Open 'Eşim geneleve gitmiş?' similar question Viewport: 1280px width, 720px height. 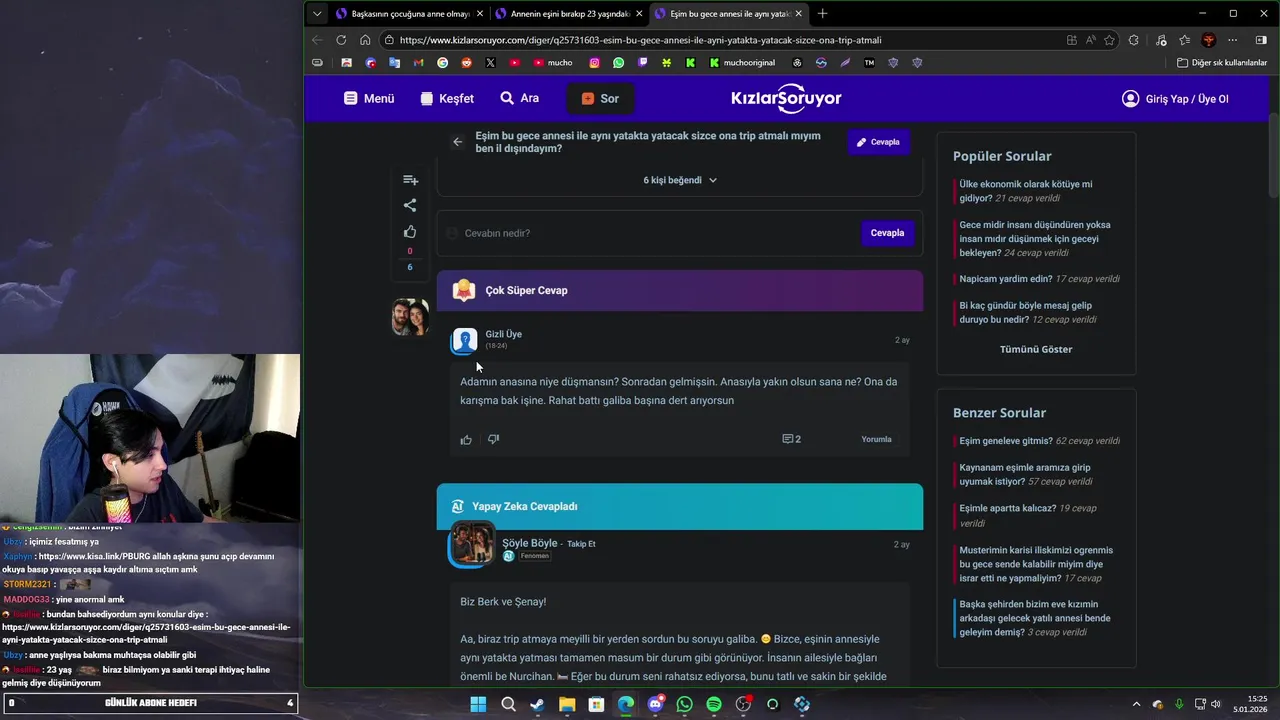coord(1006,441)
